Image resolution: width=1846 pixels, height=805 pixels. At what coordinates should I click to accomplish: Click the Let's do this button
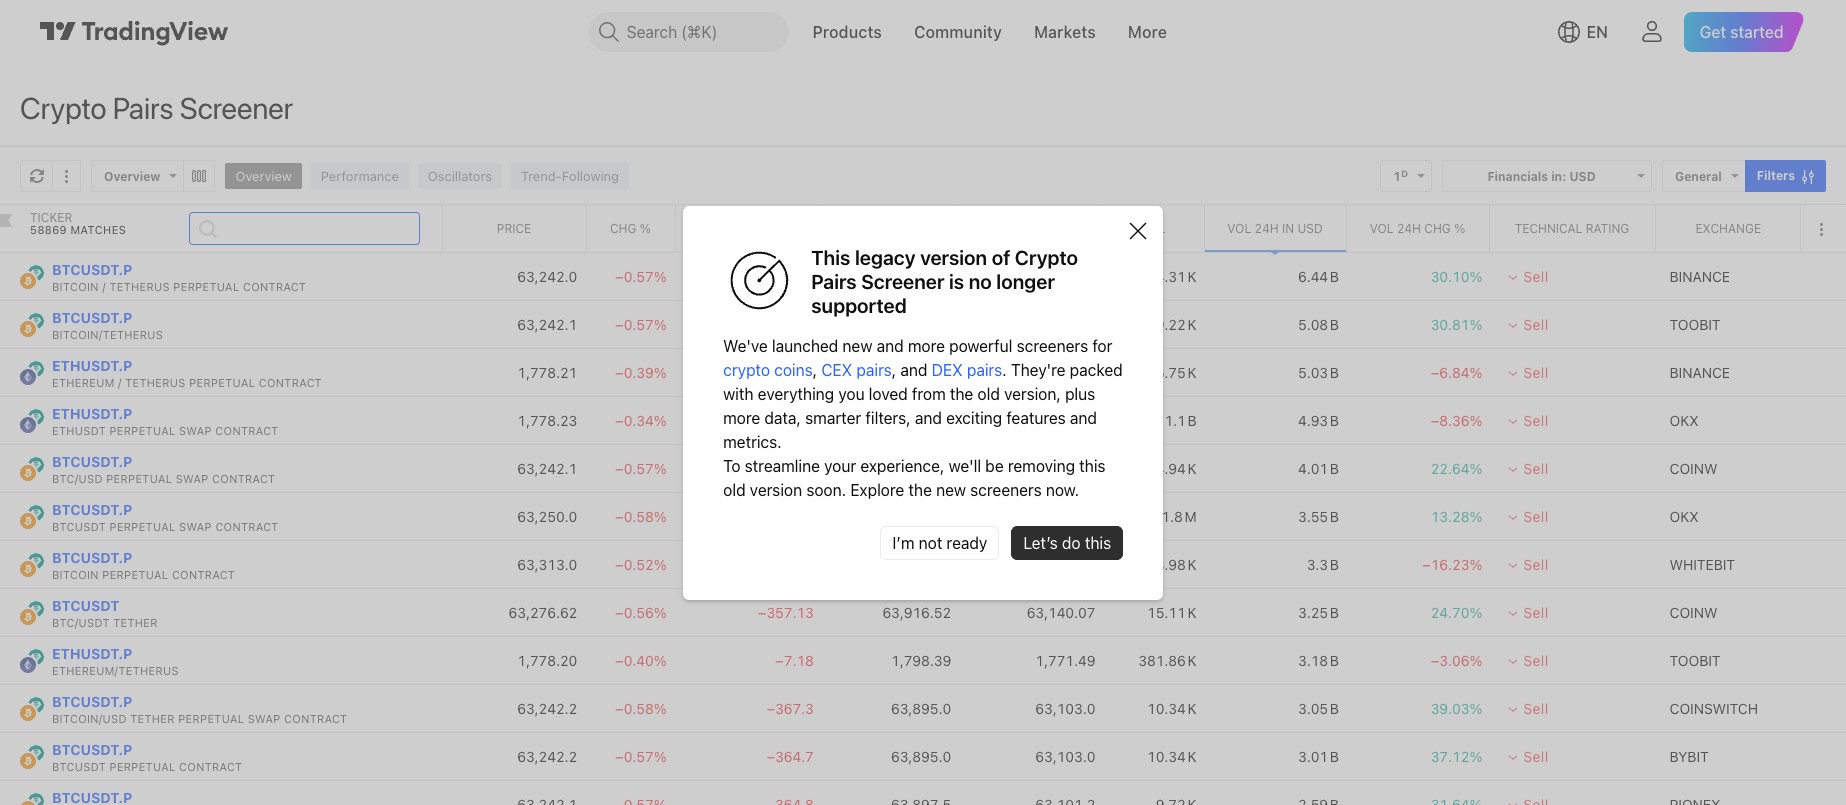pos(1067,543)
